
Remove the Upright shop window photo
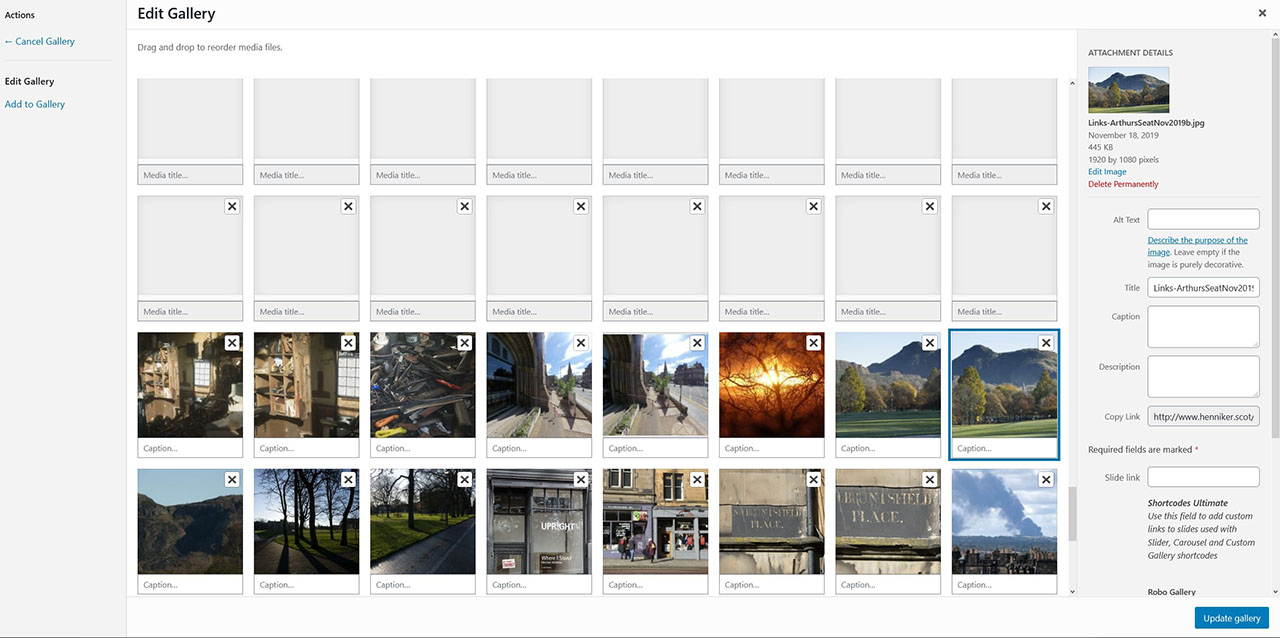point(580,479)
